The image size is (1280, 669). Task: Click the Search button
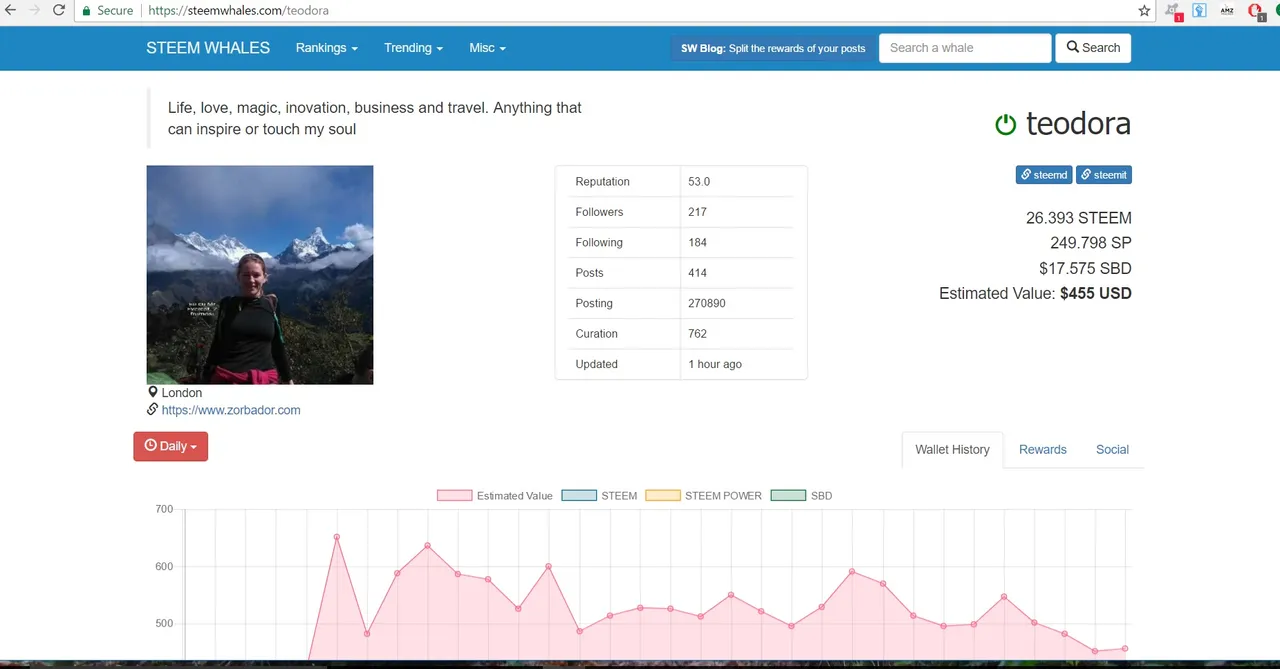pyautogui.click(x=1093, y=48)
